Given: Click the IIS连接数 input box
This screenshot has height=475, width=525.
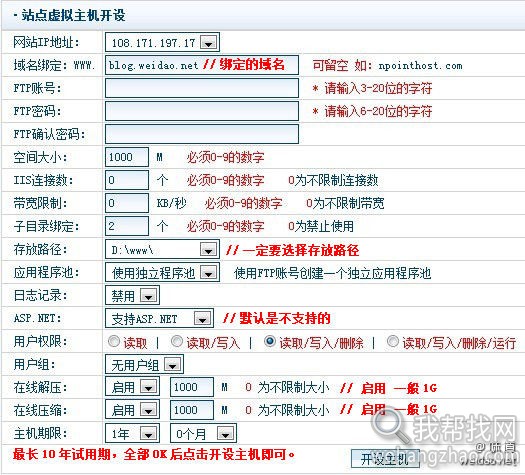Looking at the screenshot, I should (127, 180).
